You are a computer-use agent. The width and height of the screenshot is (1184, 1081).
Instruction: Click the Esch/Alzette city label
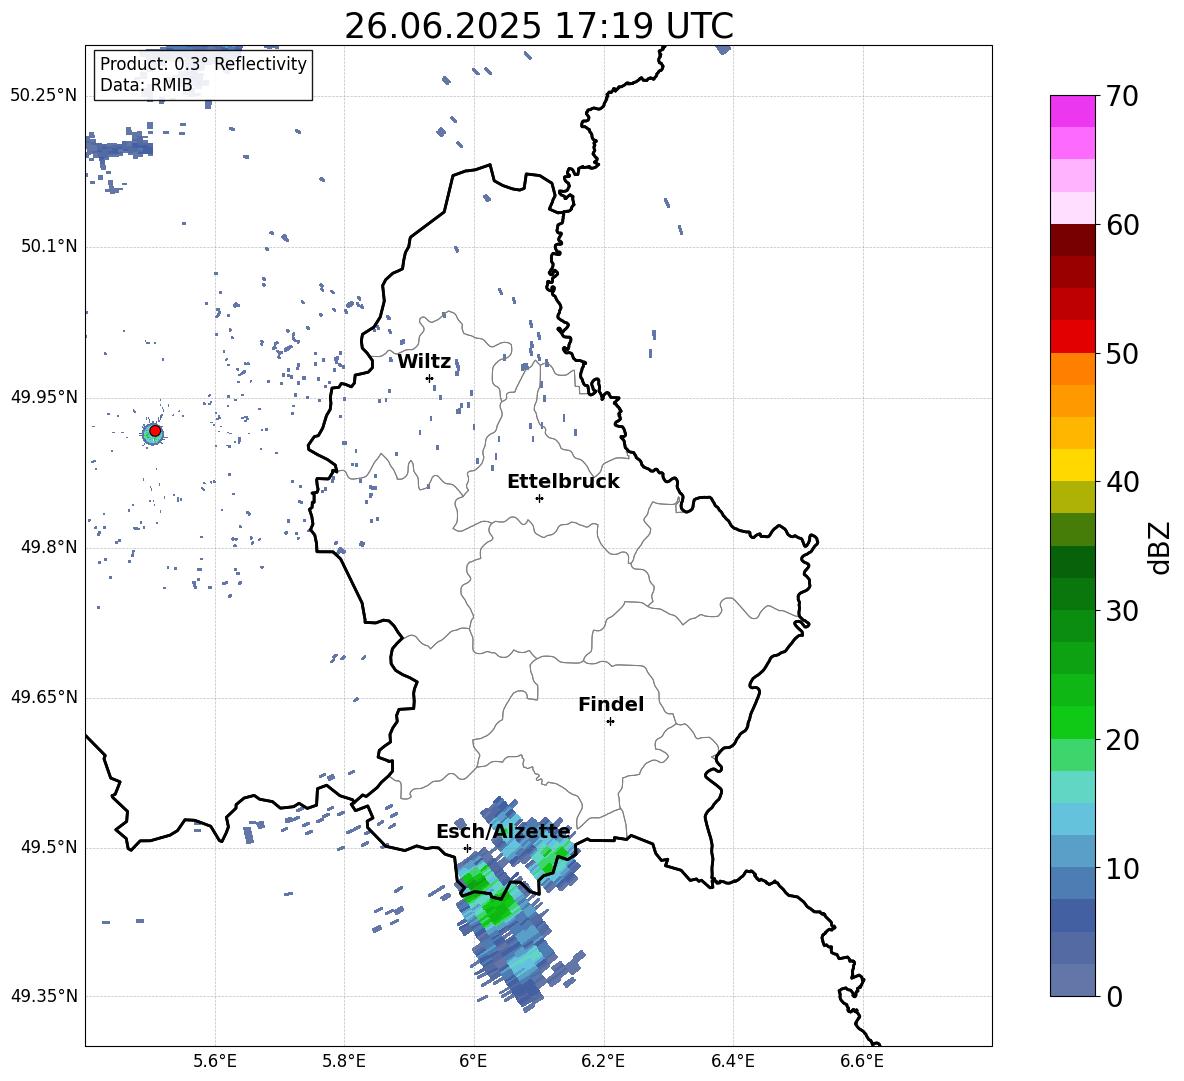(503, 832)
